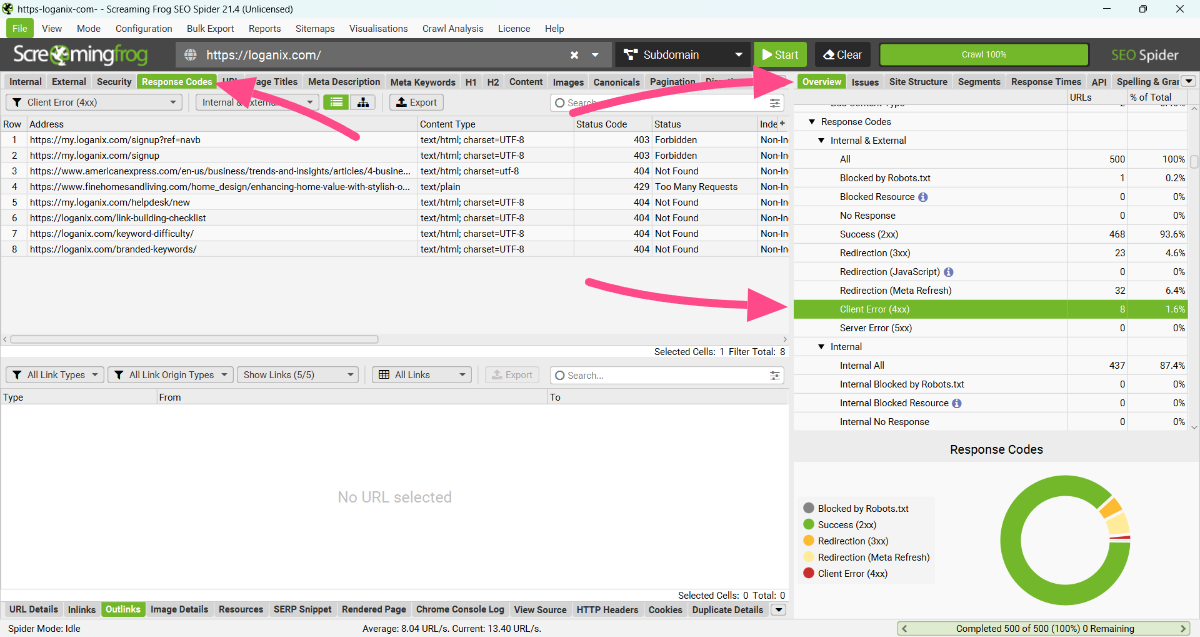This screenshot has height=637, width=1200.
Task: Open the Configuration menu
Action: (x=144, y=29)
